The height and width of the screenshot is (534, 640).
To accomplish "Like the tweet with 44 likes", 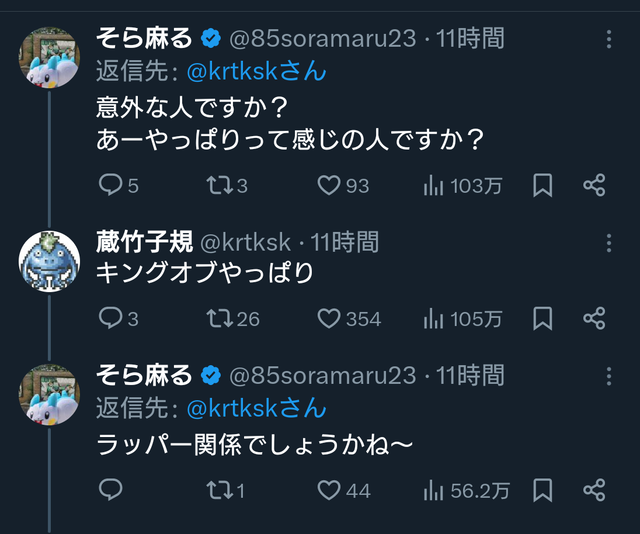I will [x=330, y=490].
